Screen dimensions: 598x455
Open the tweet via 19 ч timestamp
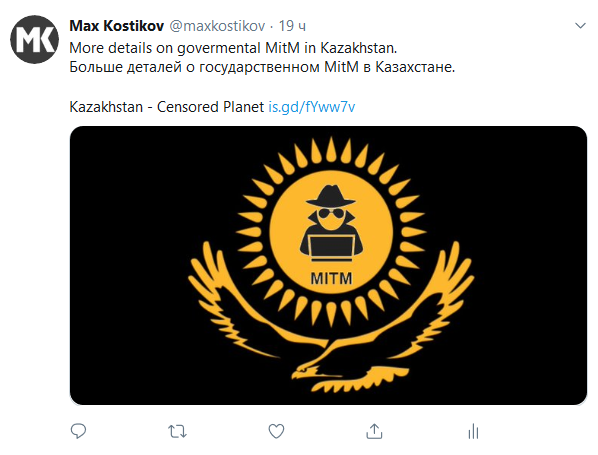292,26
